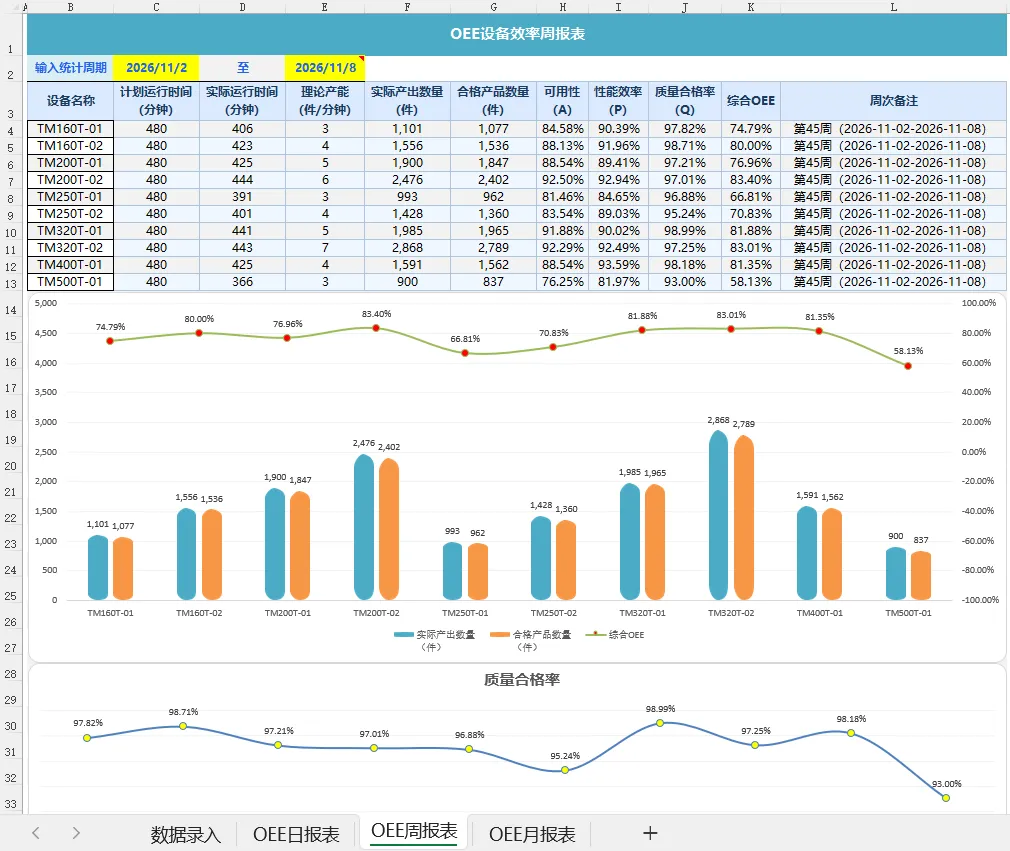Select the 设备名称 header cell

70,100
